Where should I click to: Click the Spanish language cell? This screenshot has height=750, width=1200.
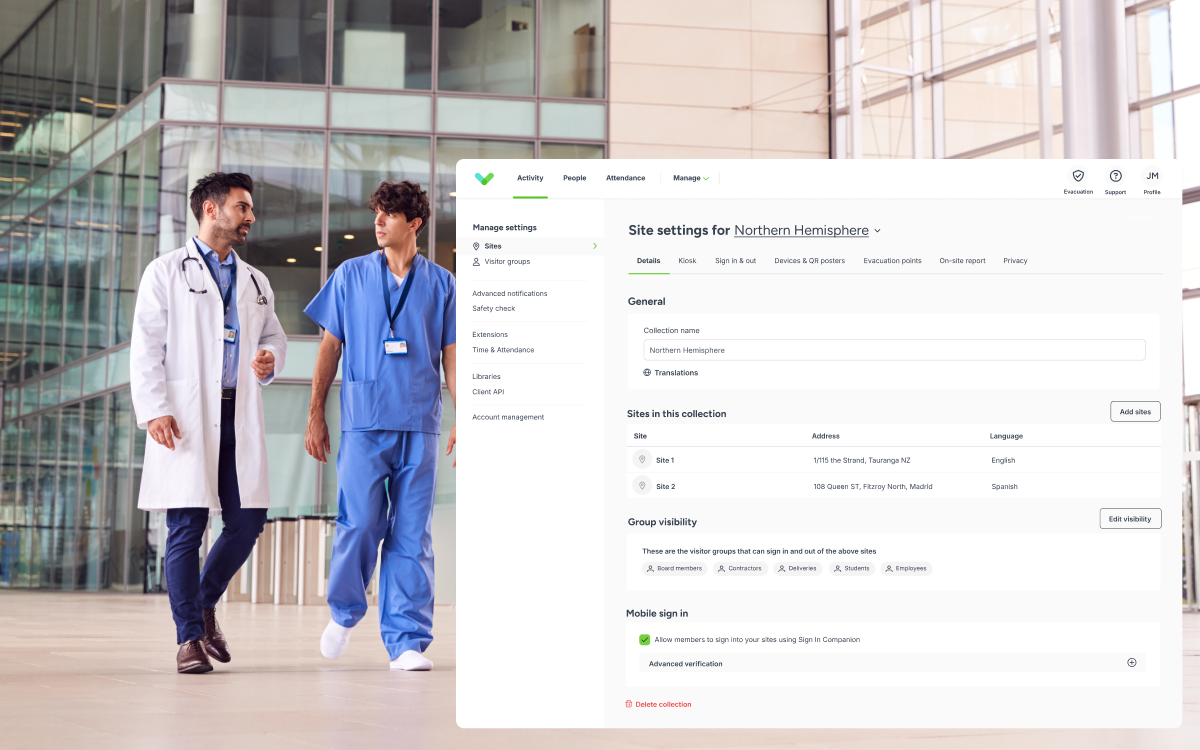1004,486
